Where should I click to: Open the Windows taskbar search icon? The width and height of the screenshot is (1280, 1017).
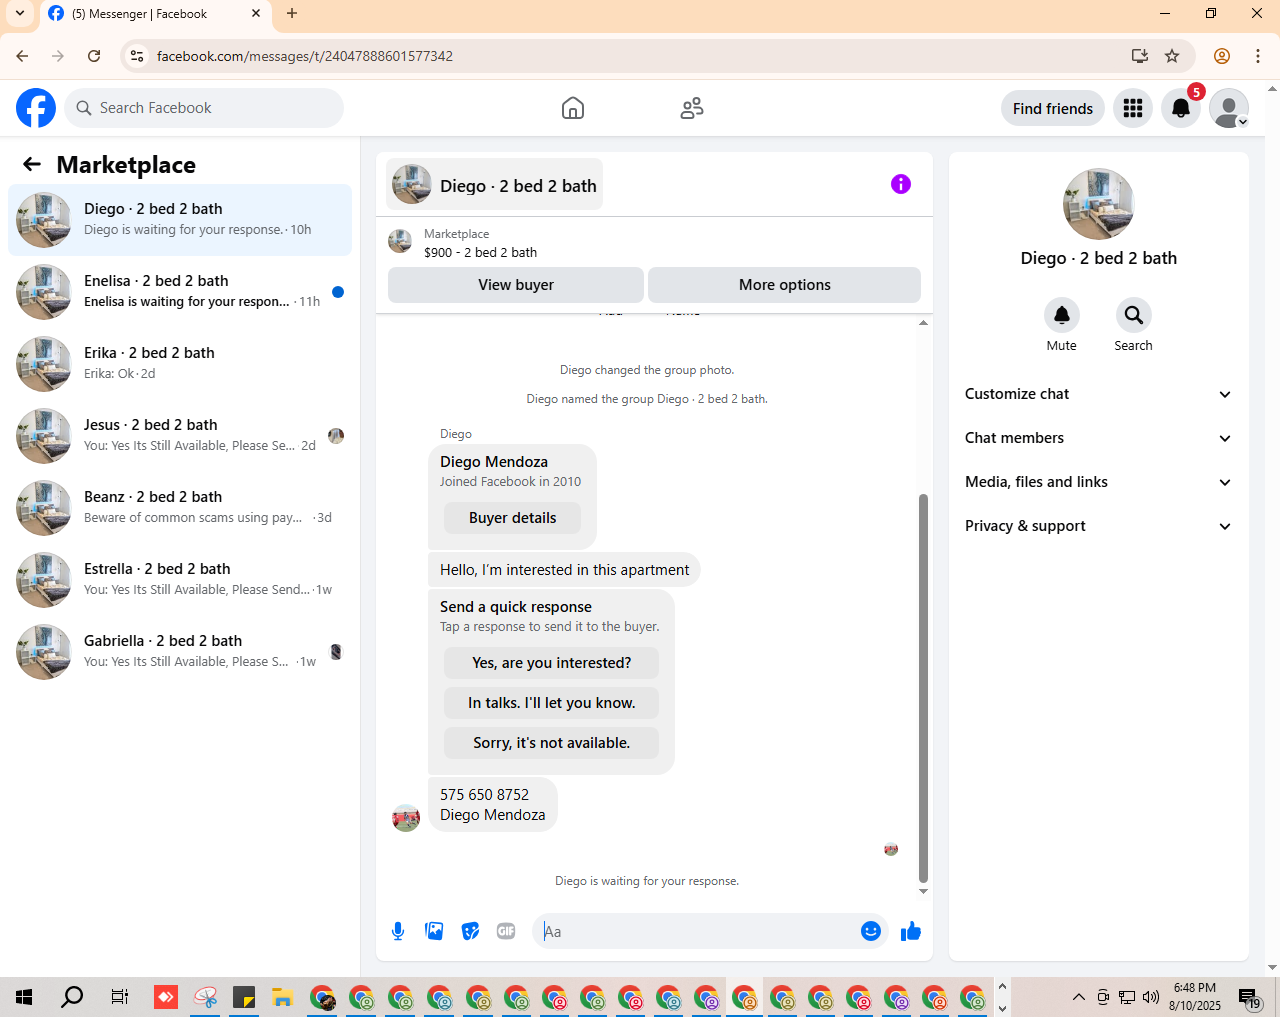pyautogui.click(x=72, y=997)
